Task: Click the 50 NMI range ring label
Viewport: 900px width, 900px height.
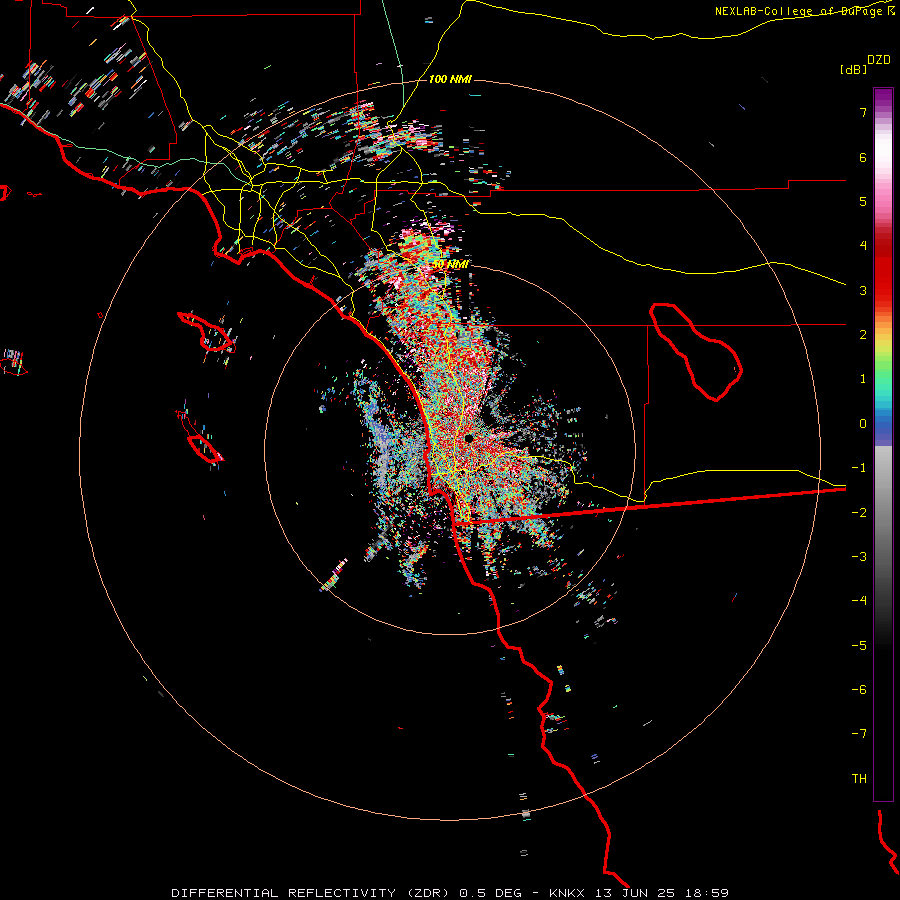Action: click(451, 264)
